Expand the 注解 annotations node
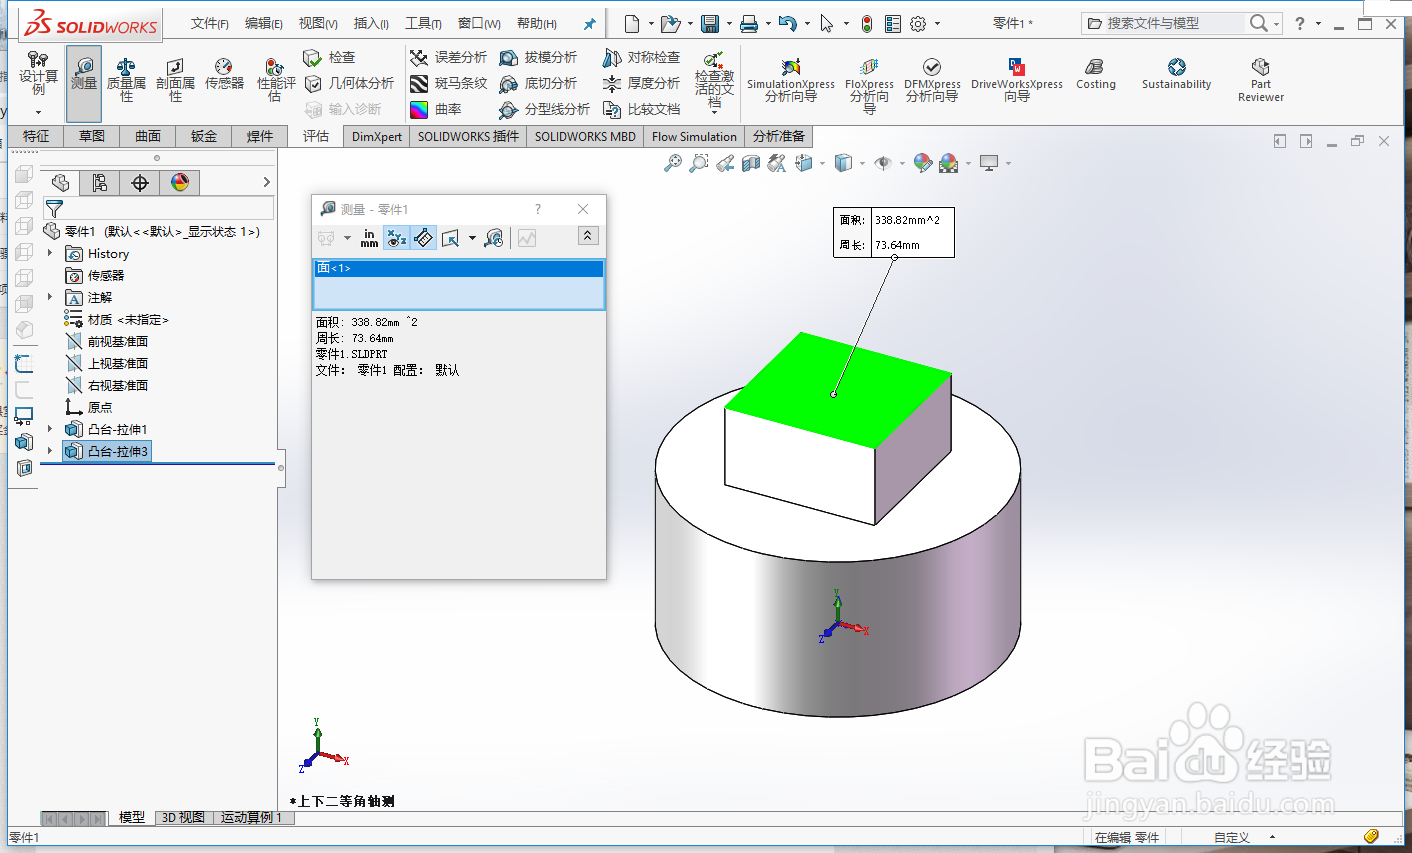Image resolution: width=1412 pixels, height=853 pixels. (x=50, y=297)
